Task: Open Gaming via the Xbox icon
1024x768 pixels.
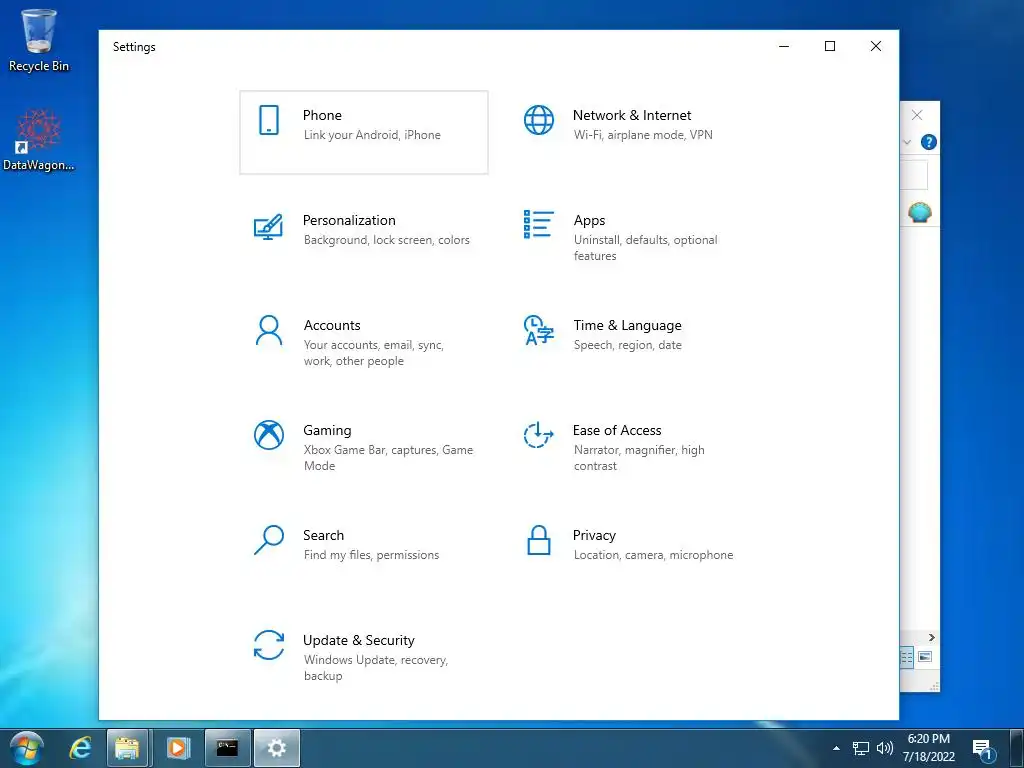Action: point(268,435)
